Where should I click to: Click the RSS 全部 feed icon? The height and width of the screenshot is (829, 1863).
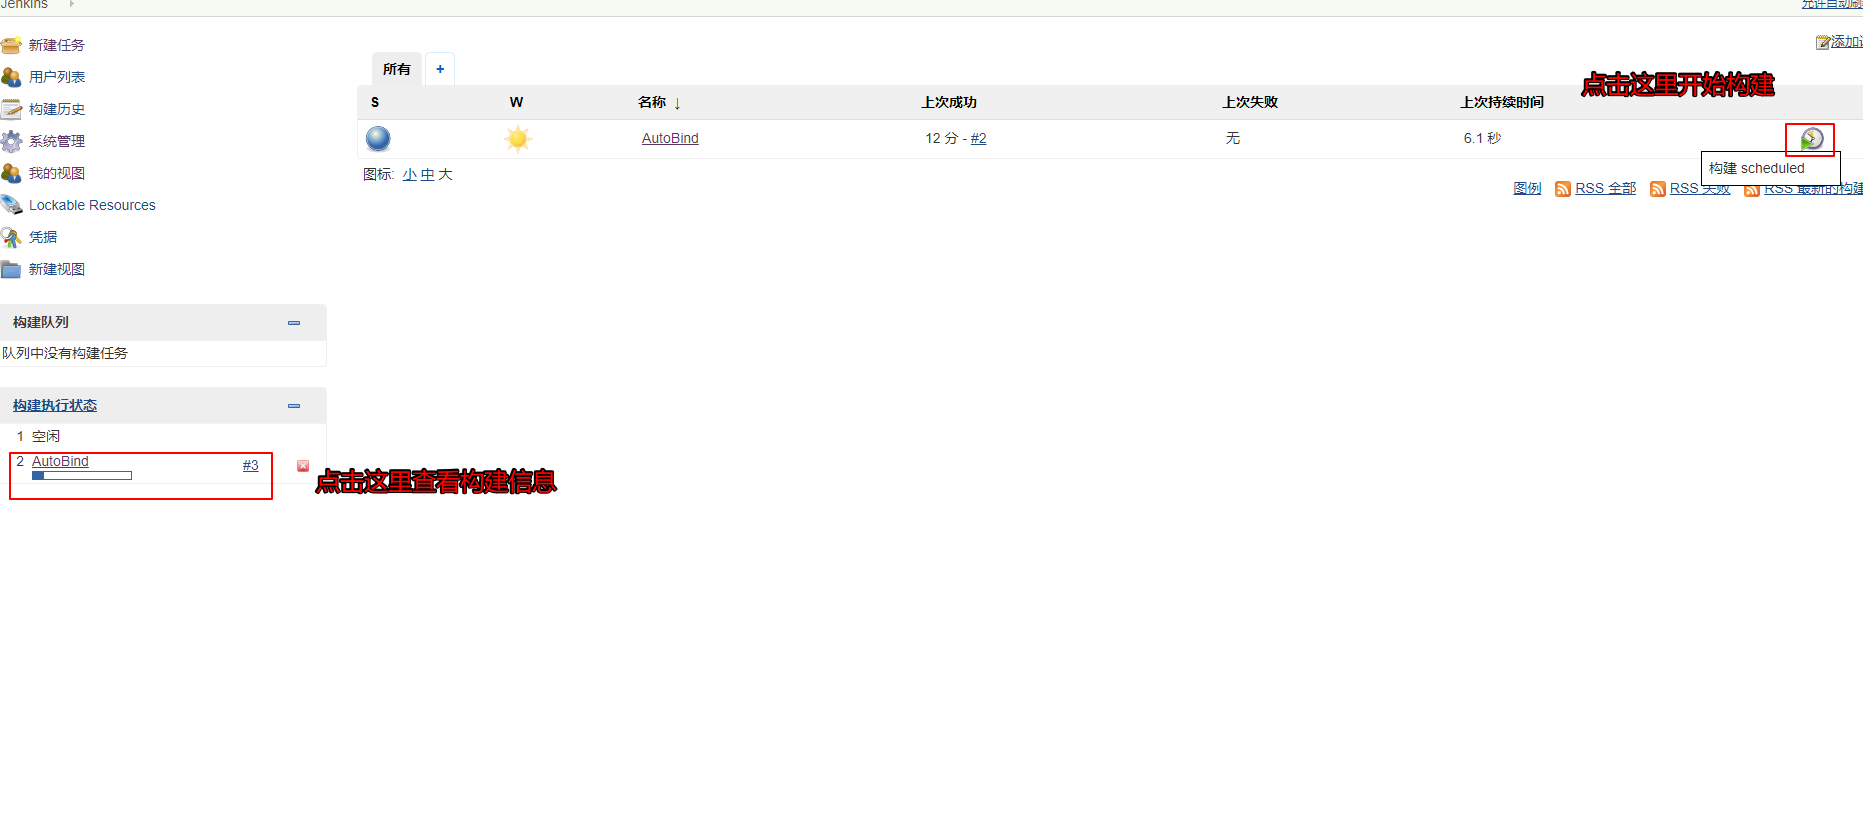pos(1563,189)
